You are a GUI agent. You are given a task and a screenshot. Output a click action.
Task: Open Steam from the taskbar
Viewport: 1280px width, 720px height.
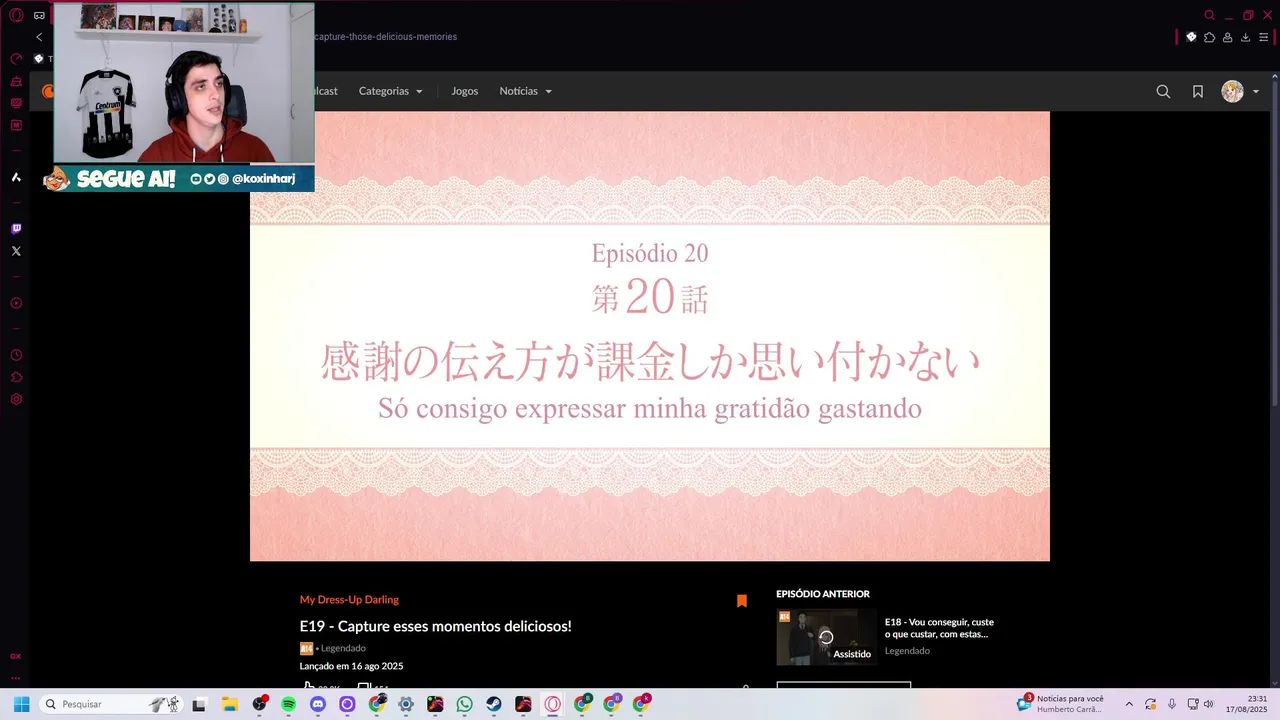(x=494, y=704)
